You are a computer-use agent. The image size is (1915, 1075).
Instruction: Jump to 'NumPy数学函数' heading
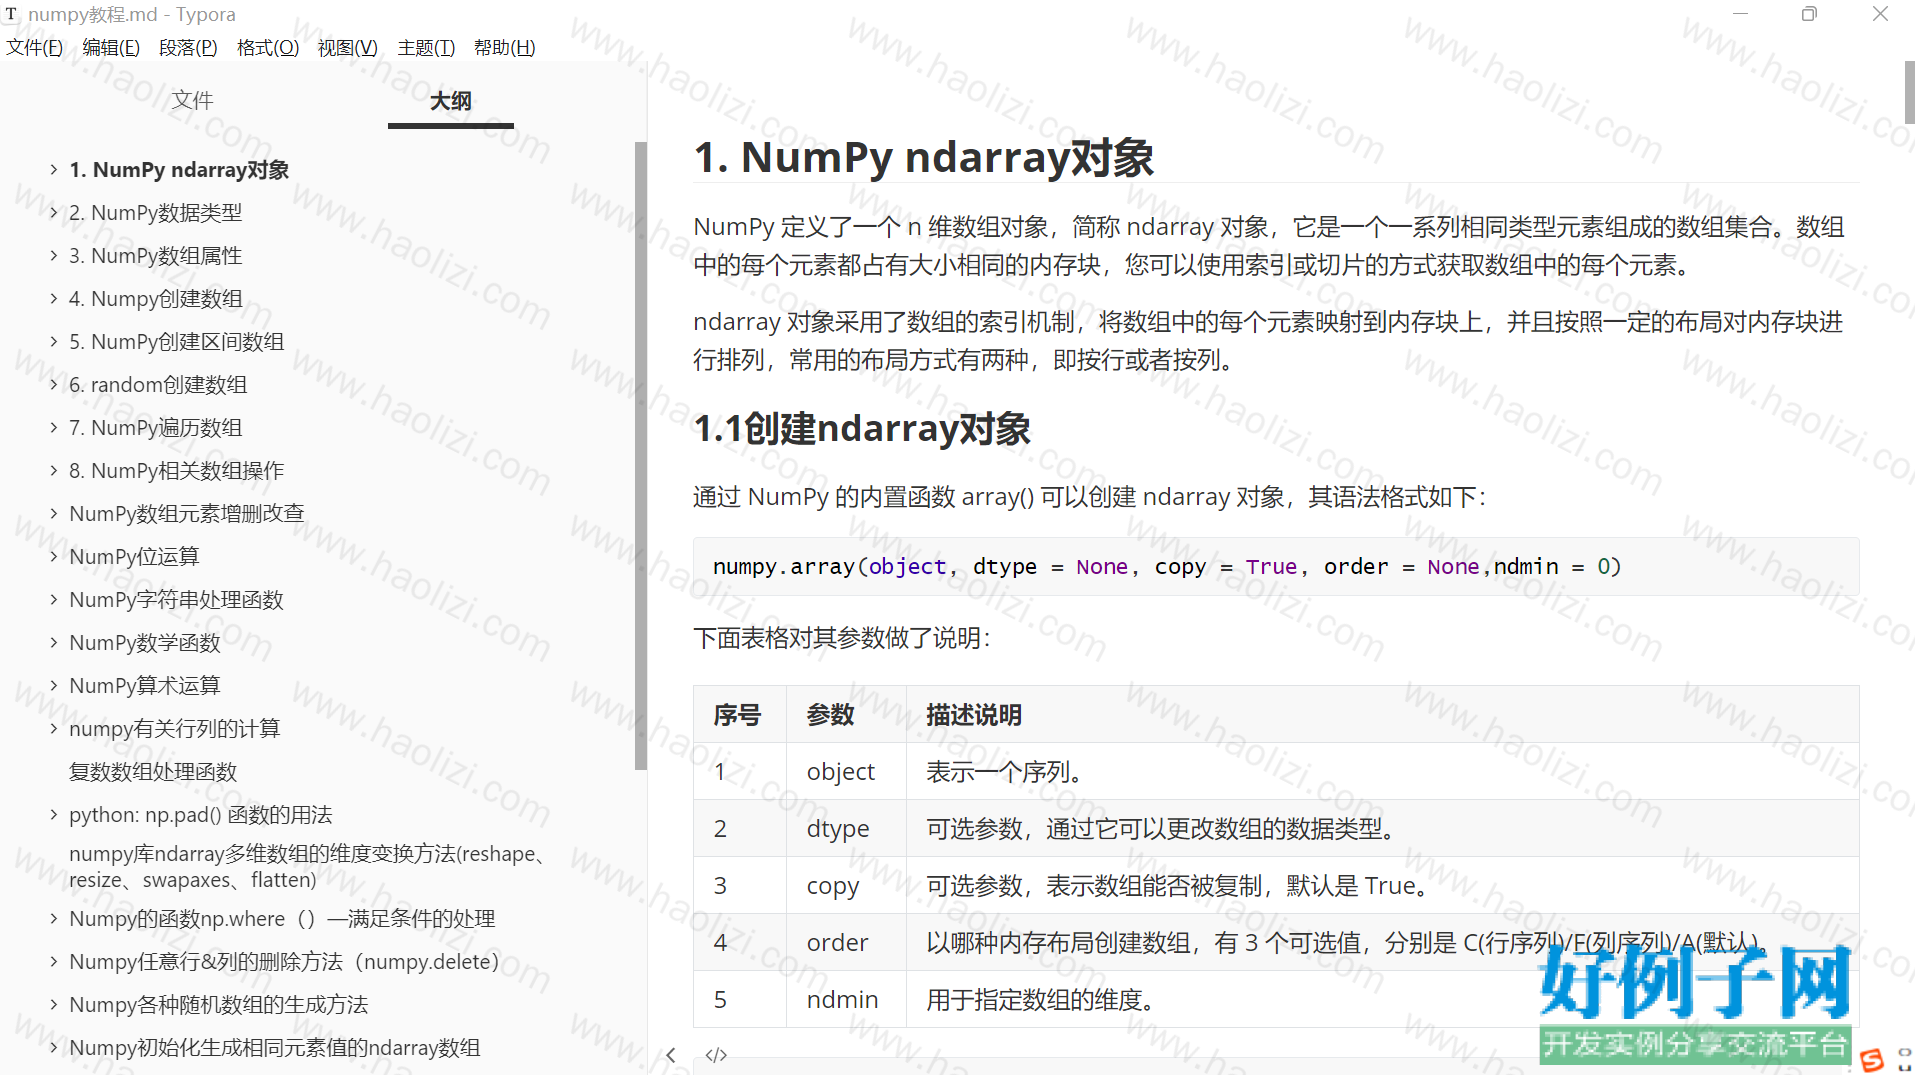click(x=145, y=643)
